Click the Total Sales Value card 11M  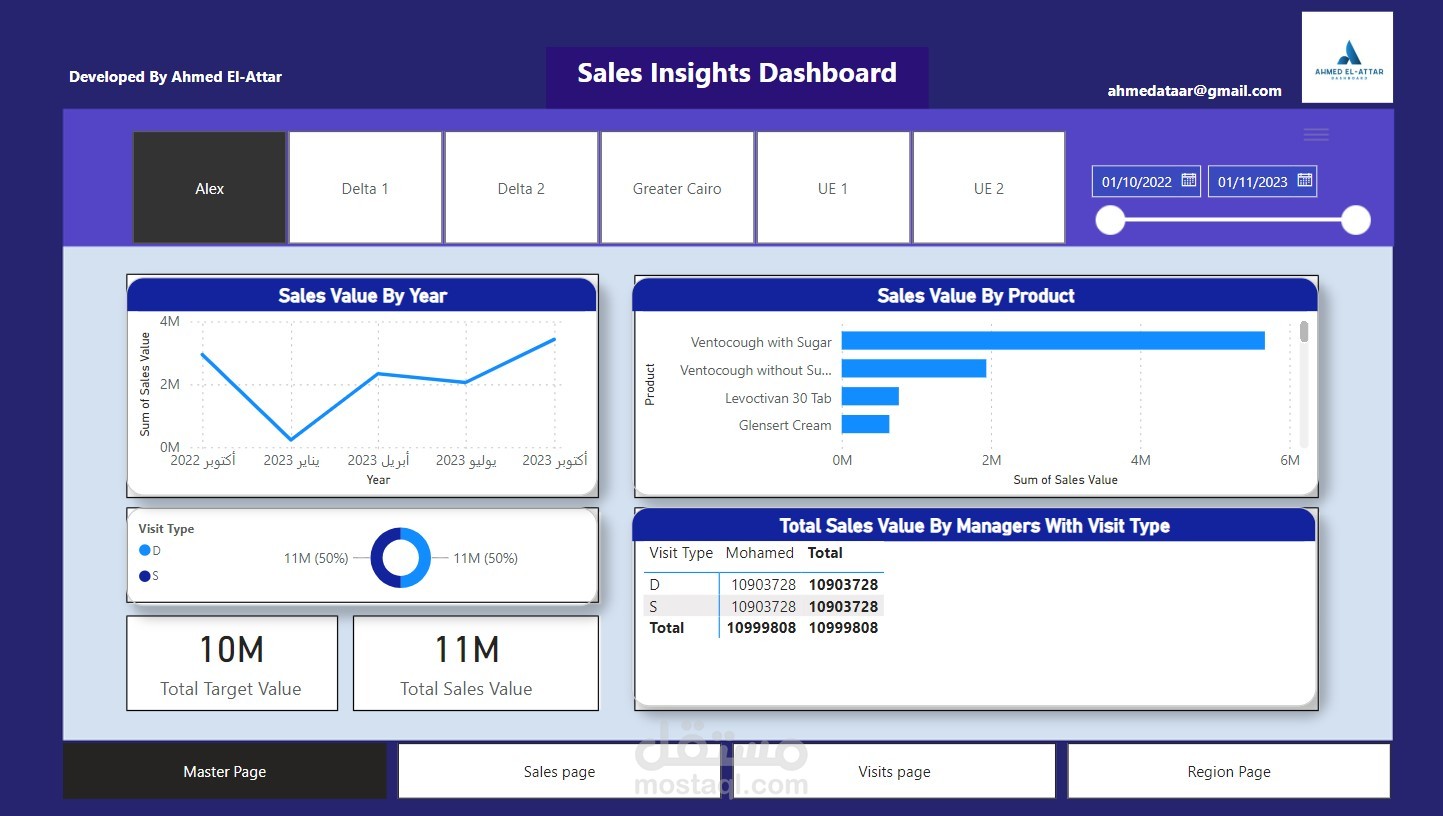(x=476, y=663)
